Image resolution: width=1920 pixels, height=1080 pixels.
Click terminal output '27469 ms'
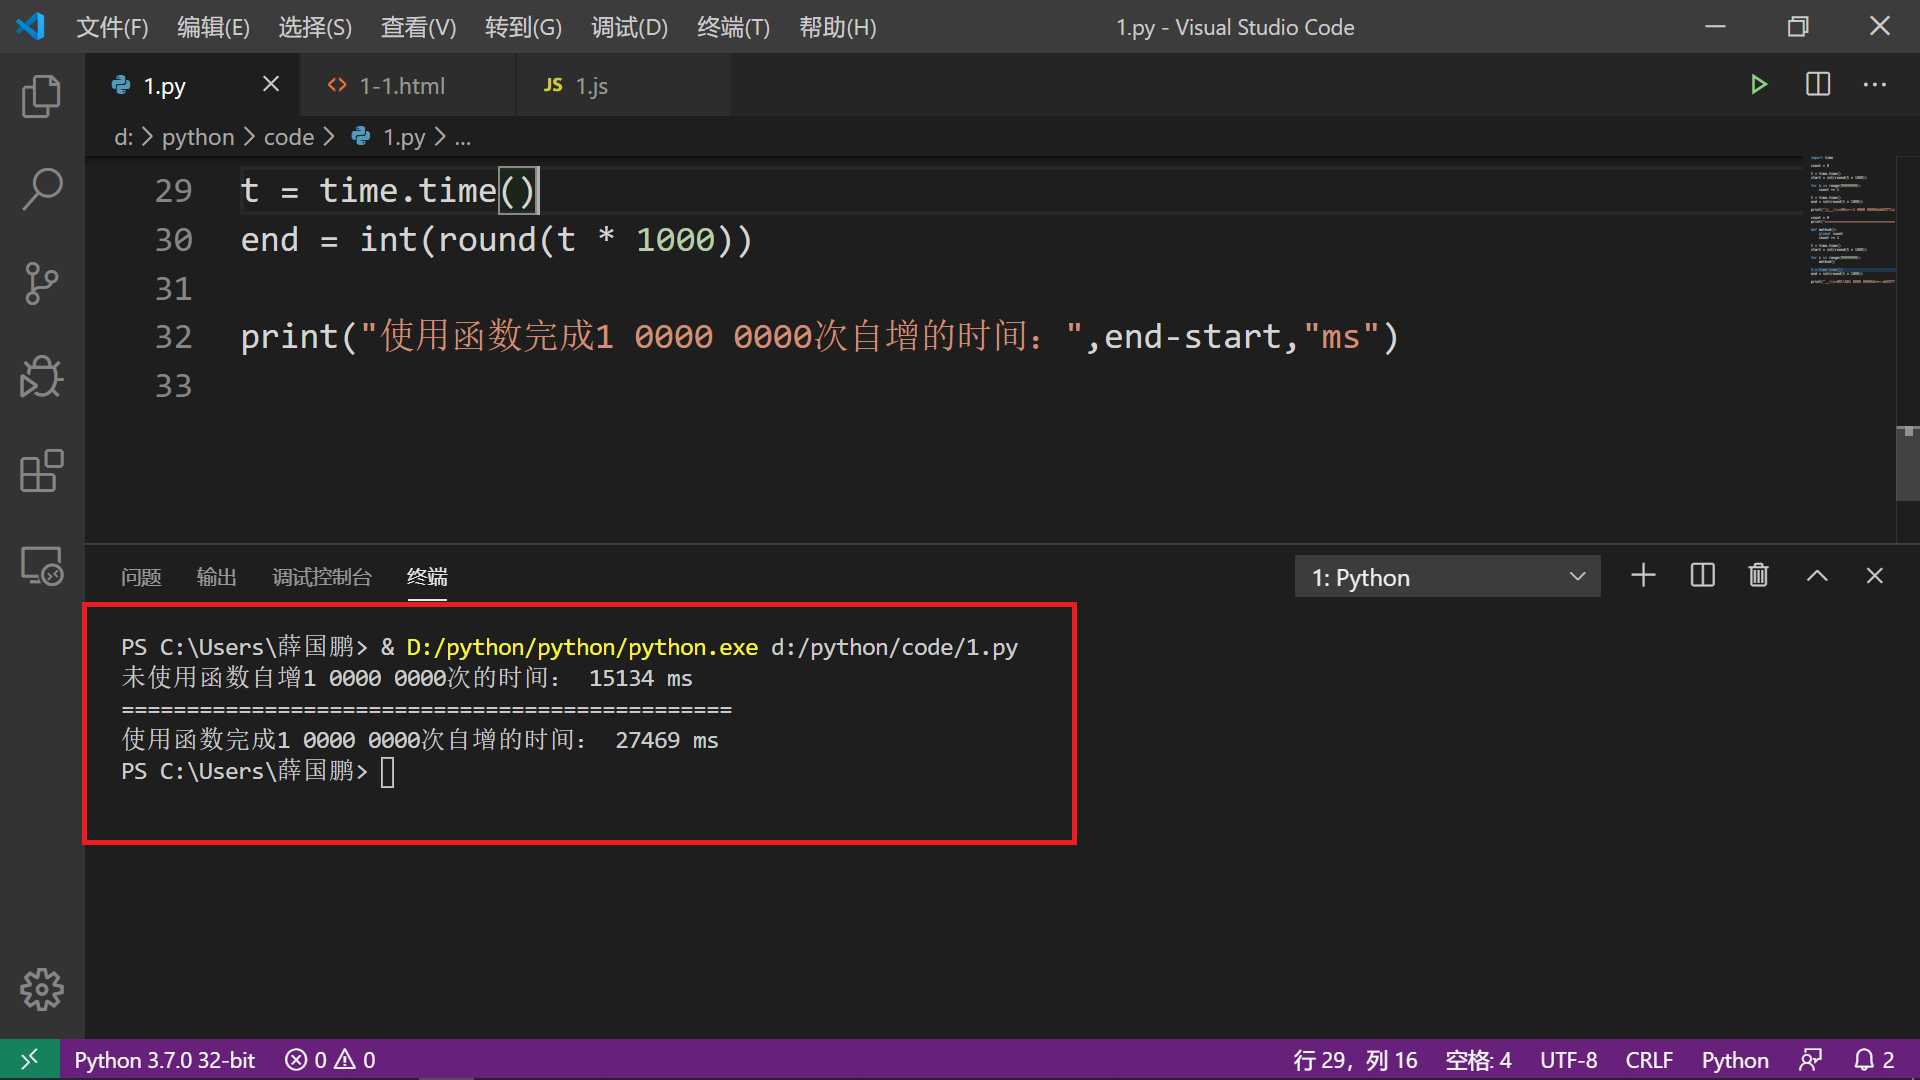(x=666, y=740)
